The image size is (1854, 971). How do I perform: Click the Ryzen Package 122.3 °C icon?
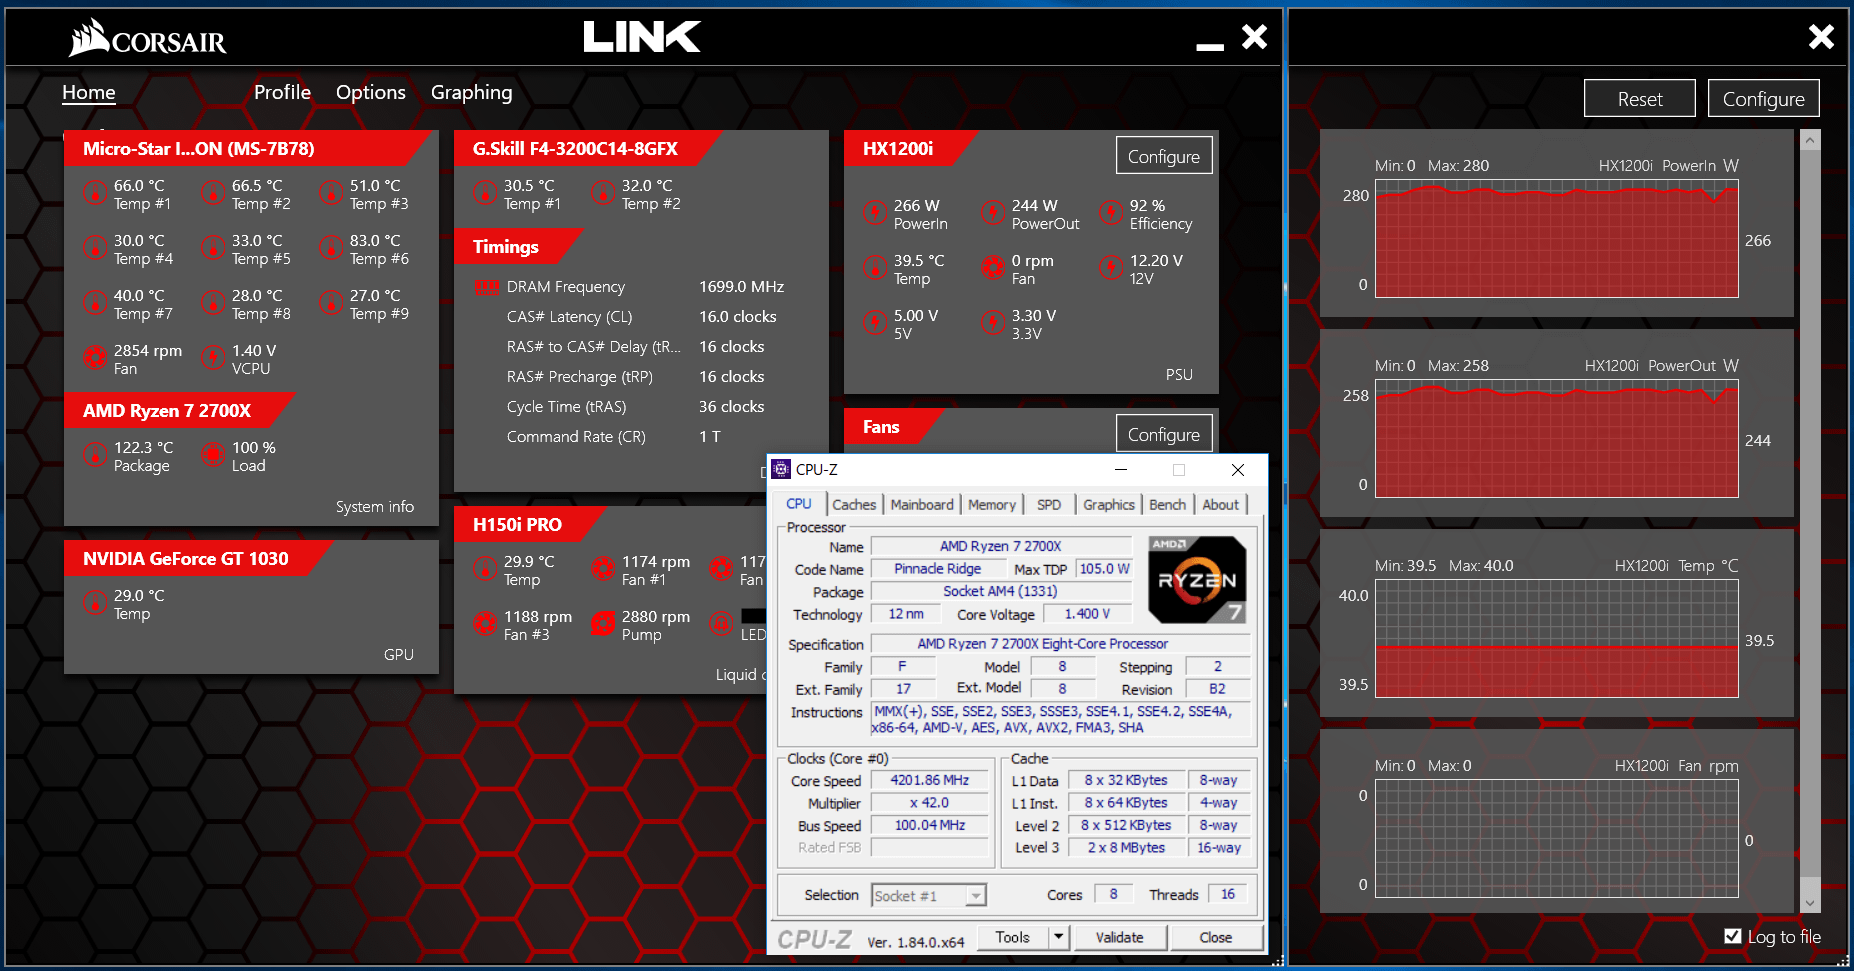coord(95,454)
